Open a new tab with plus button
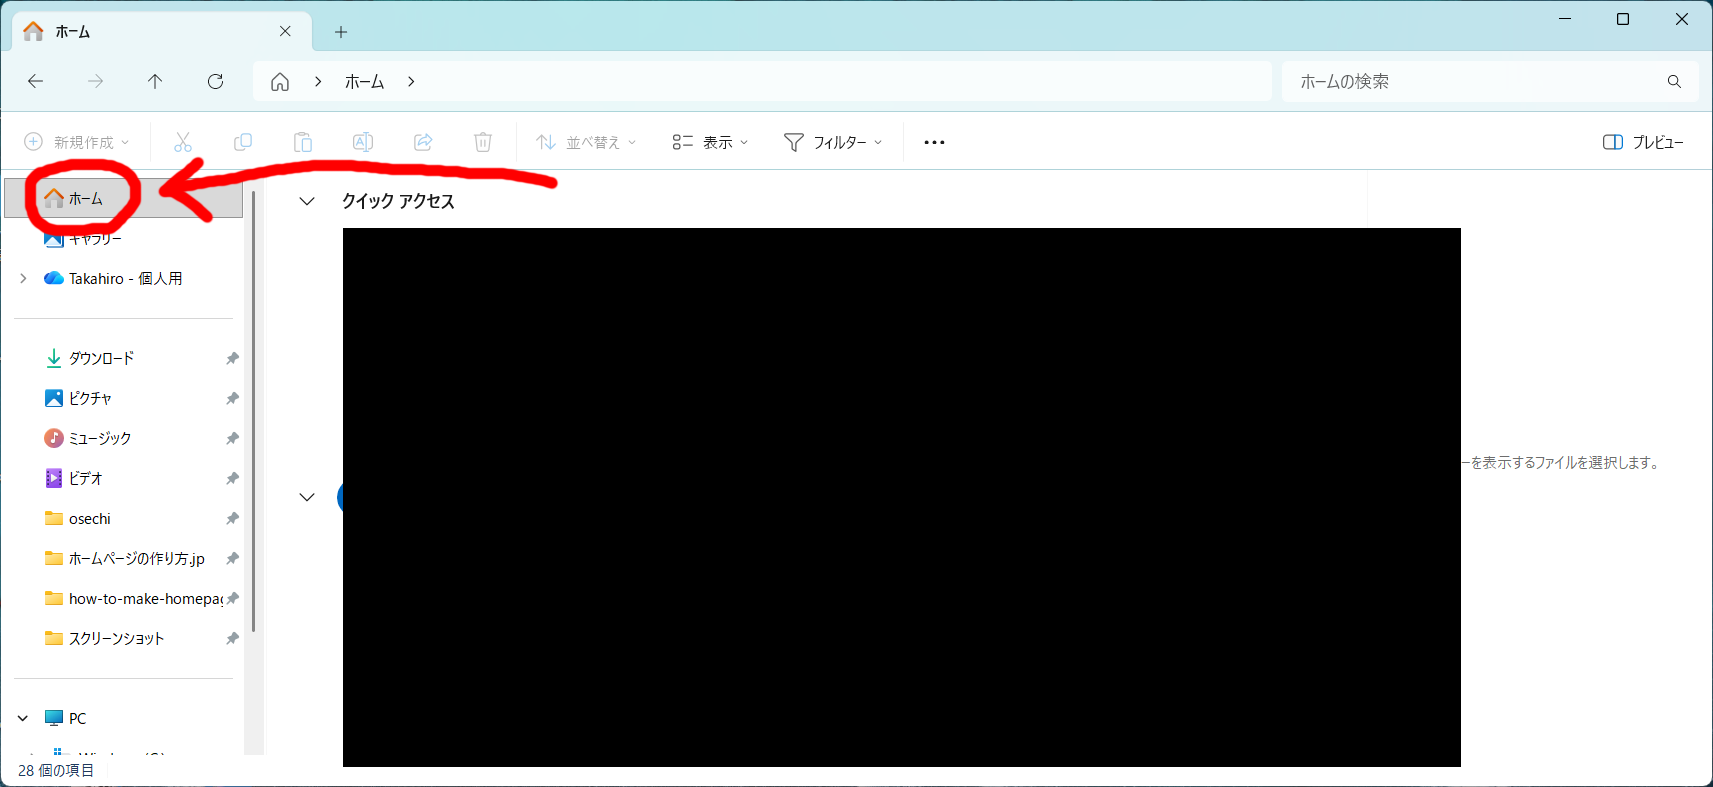This screenshot has height=787, width=1713. click(x=341, y=32)
